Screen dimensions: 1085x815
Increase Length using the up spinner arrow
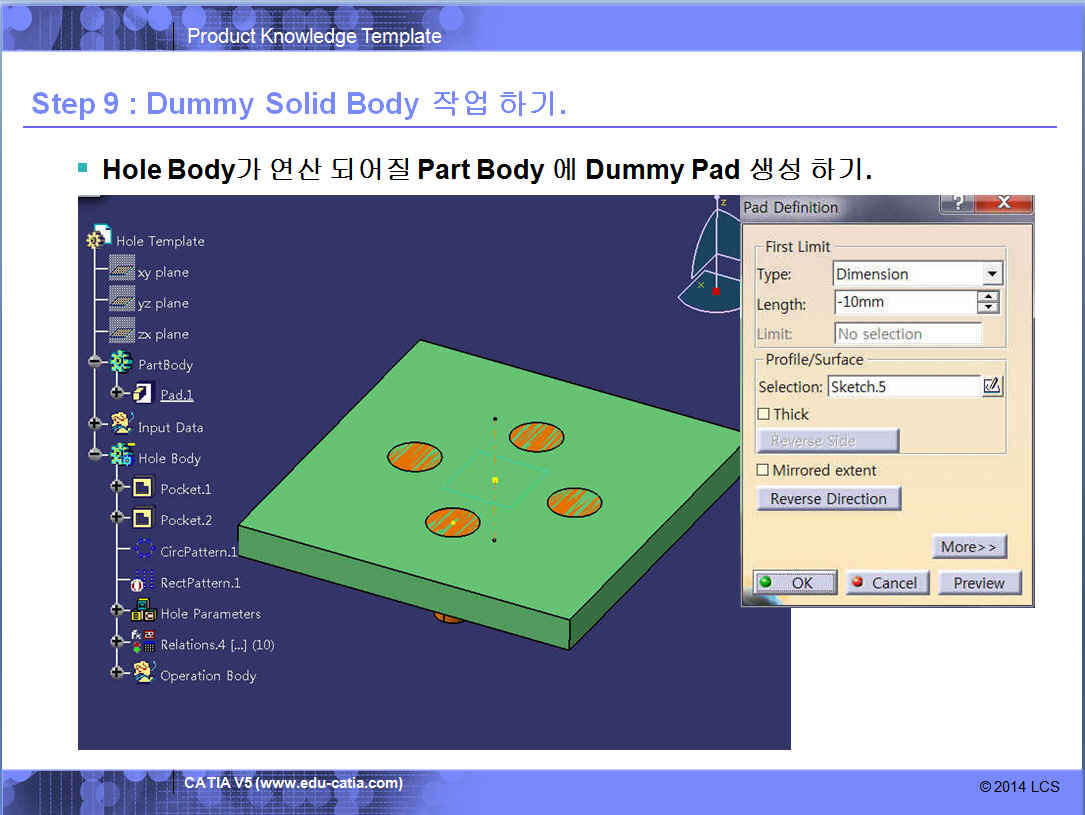pos(988,296)
